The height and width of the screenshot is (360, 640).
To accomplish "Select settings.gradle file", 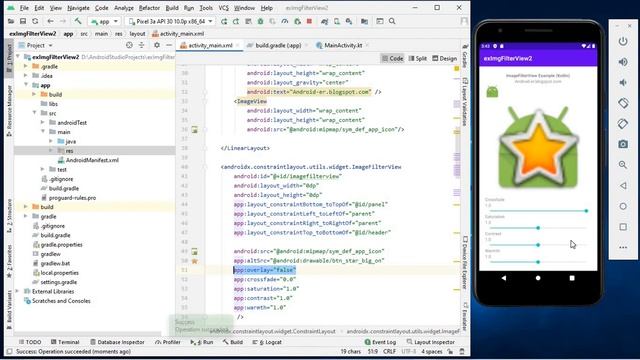I will pos(58,282).
